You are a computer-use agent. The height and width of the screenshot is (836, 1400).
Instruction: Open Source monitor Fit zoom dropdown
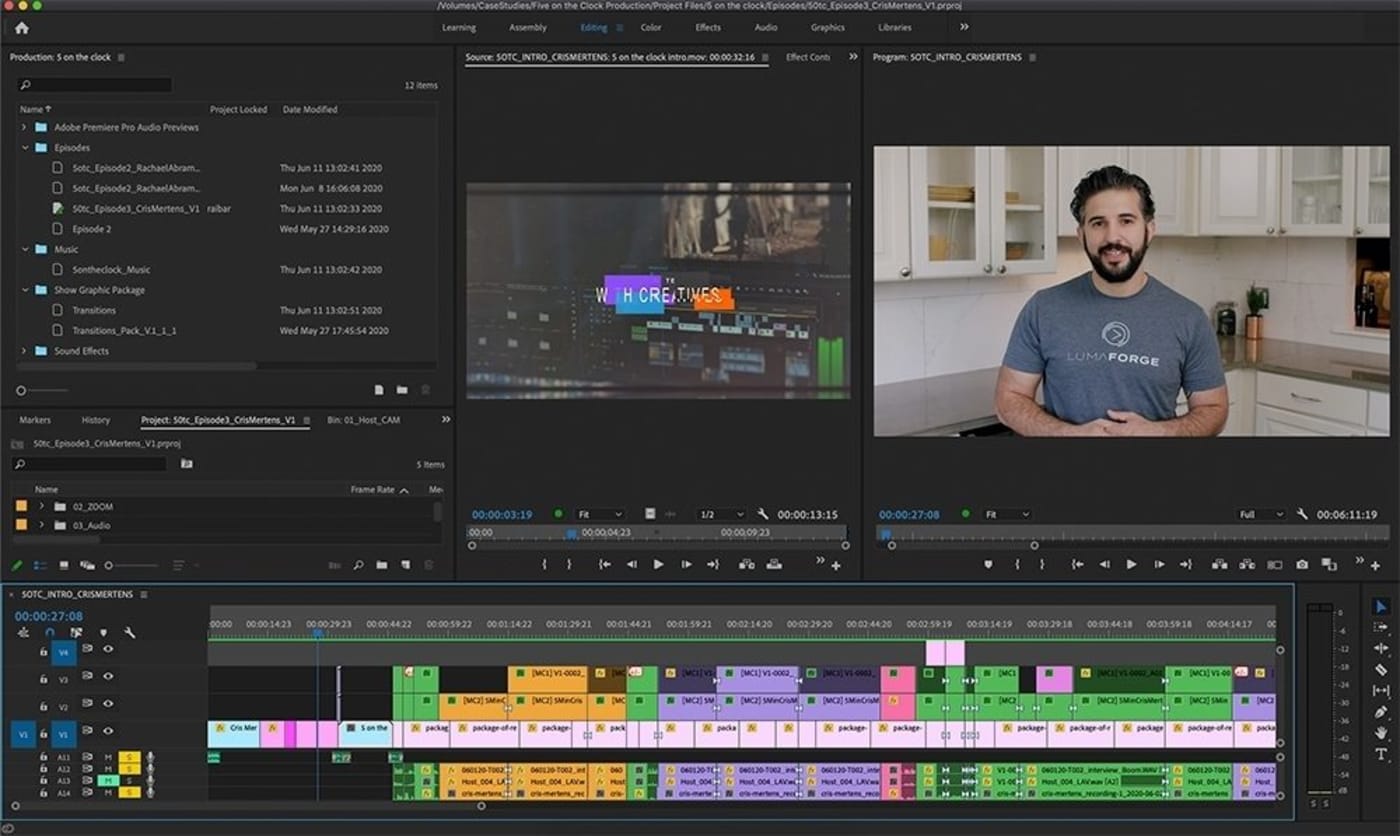(601, 514)
